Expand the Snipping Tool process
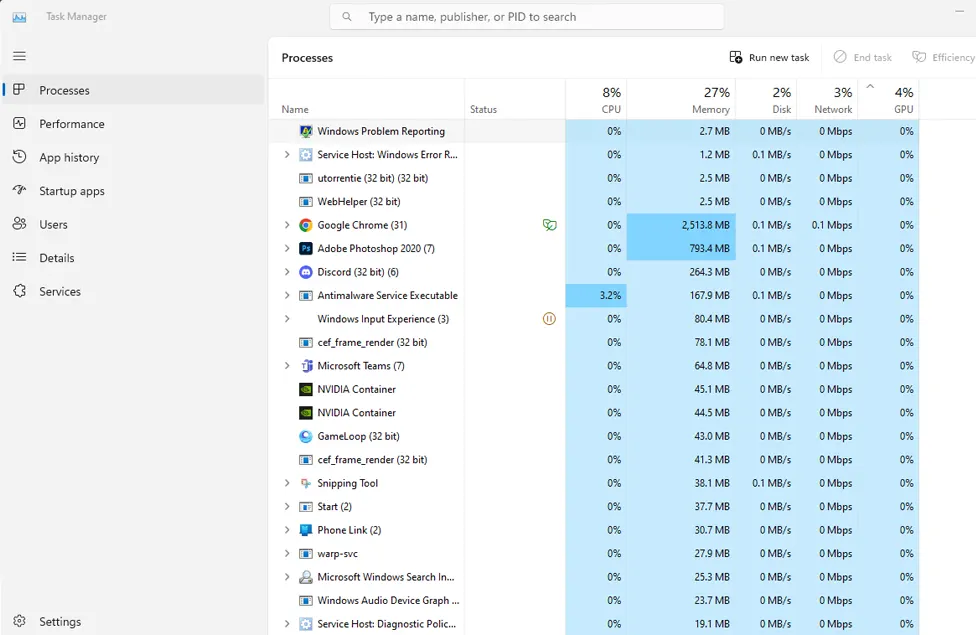 point(287,483)
